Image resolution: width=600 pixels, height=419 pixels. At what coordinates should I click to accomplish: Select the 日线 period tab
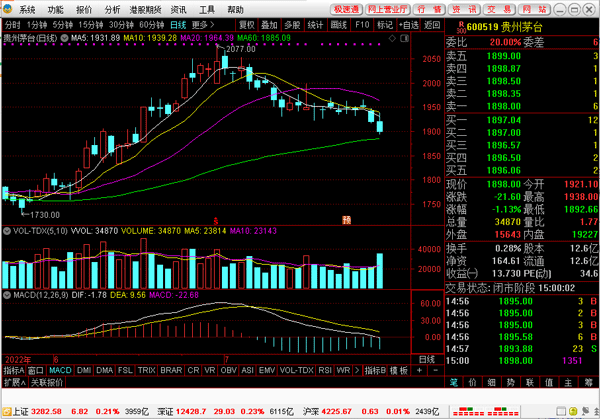point(178,25)
